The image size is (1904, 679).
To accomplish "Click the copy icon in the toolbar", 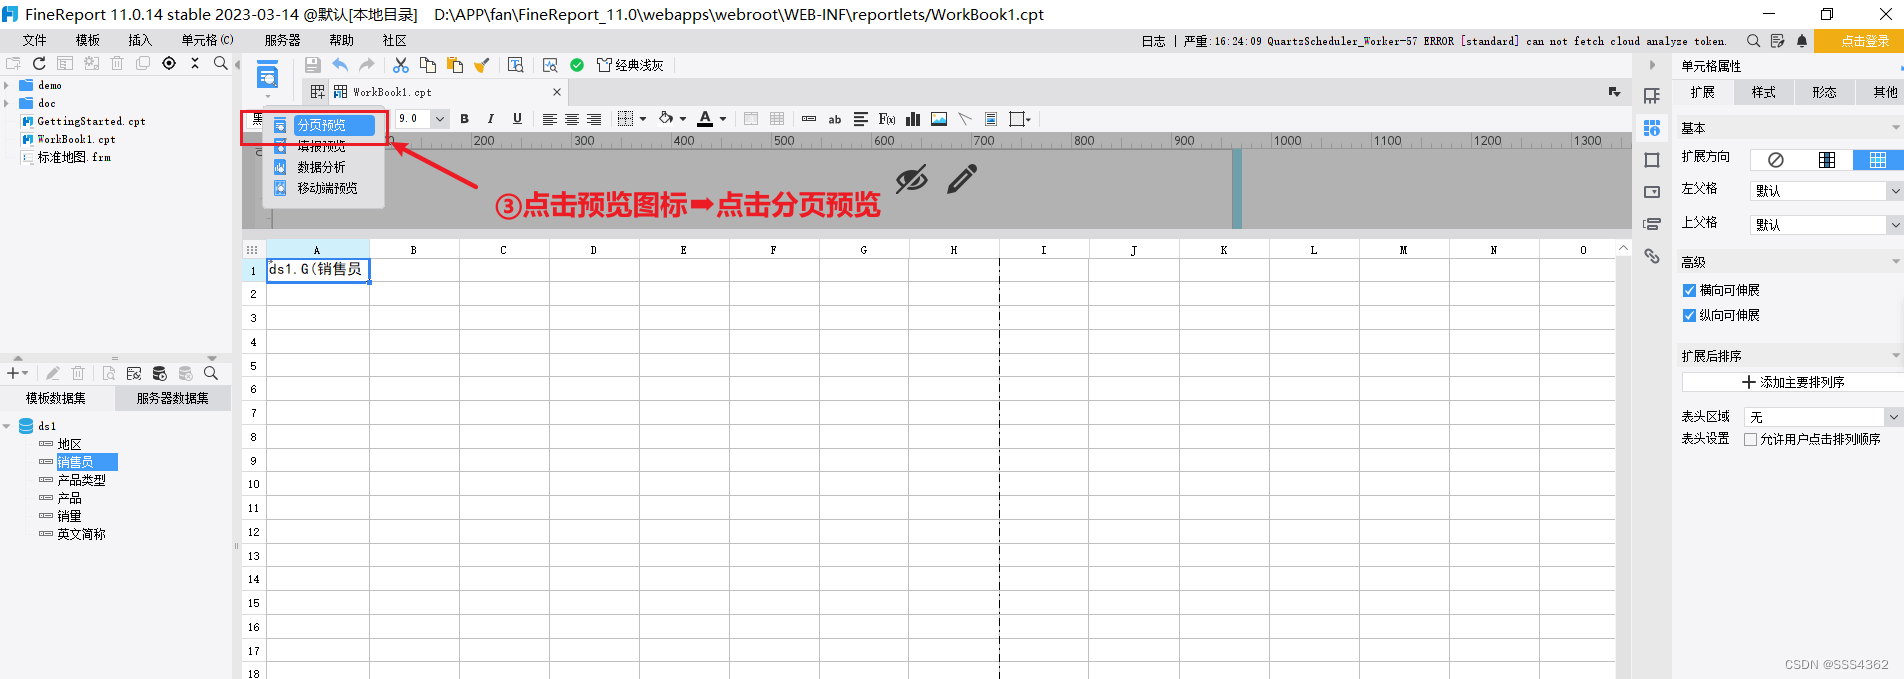I will (428, 65).
